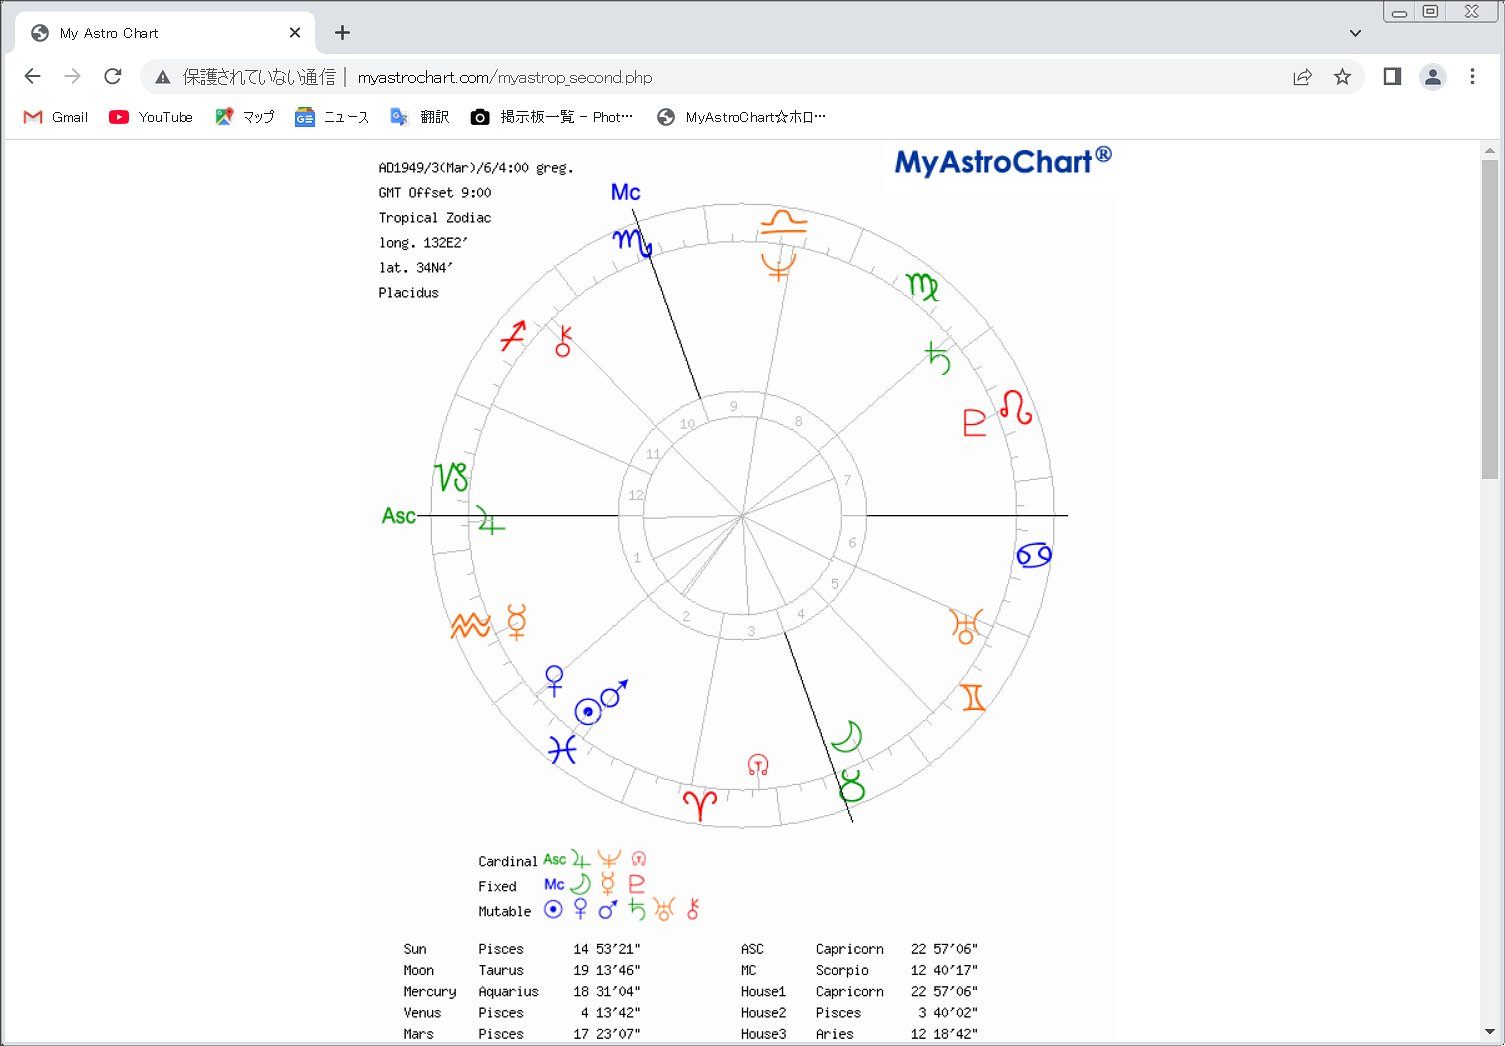
Task: Click the address bar URL field
Action: click(504, 77)
